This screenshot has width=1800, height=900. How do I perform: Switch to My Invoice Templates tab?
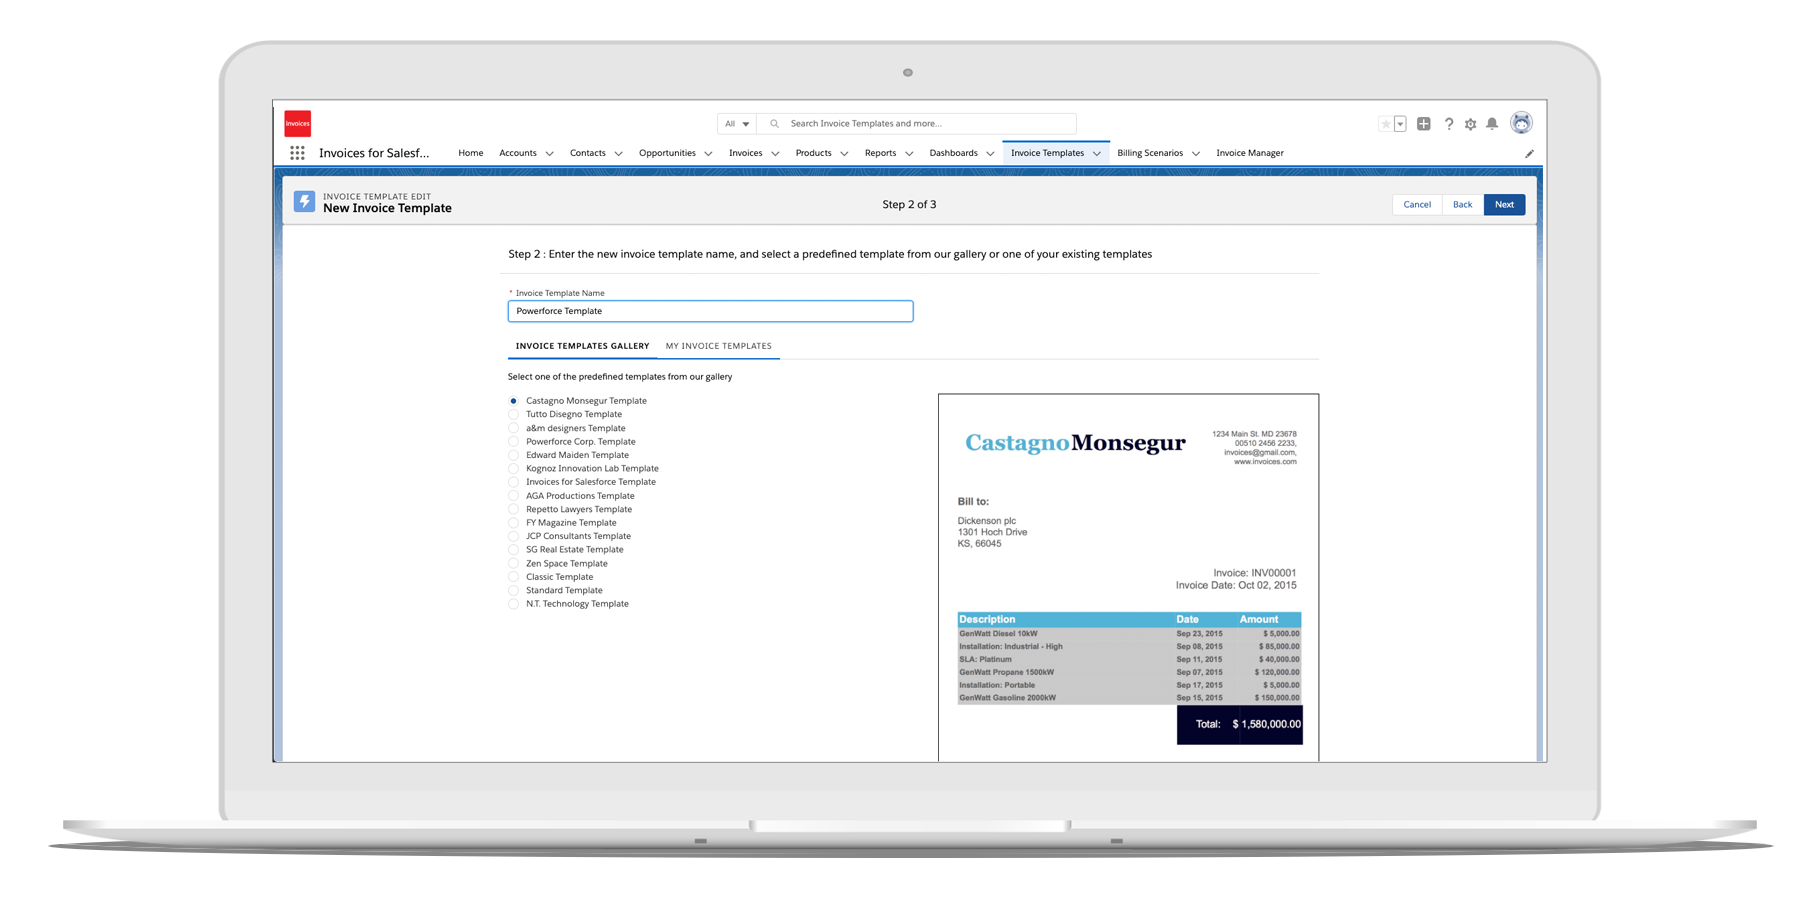tap(718, 346)
